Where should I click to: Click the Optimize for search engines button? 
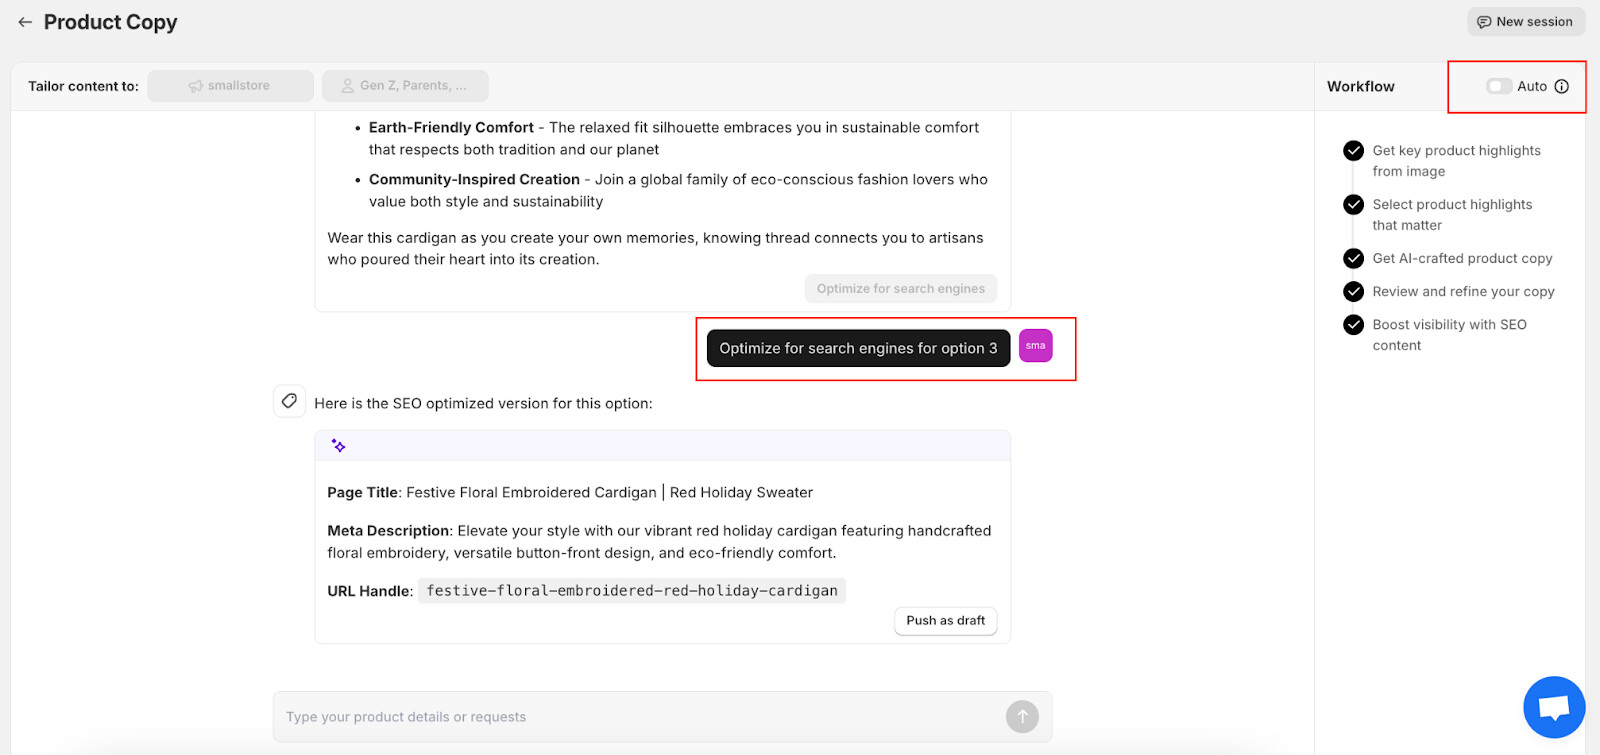901,289
